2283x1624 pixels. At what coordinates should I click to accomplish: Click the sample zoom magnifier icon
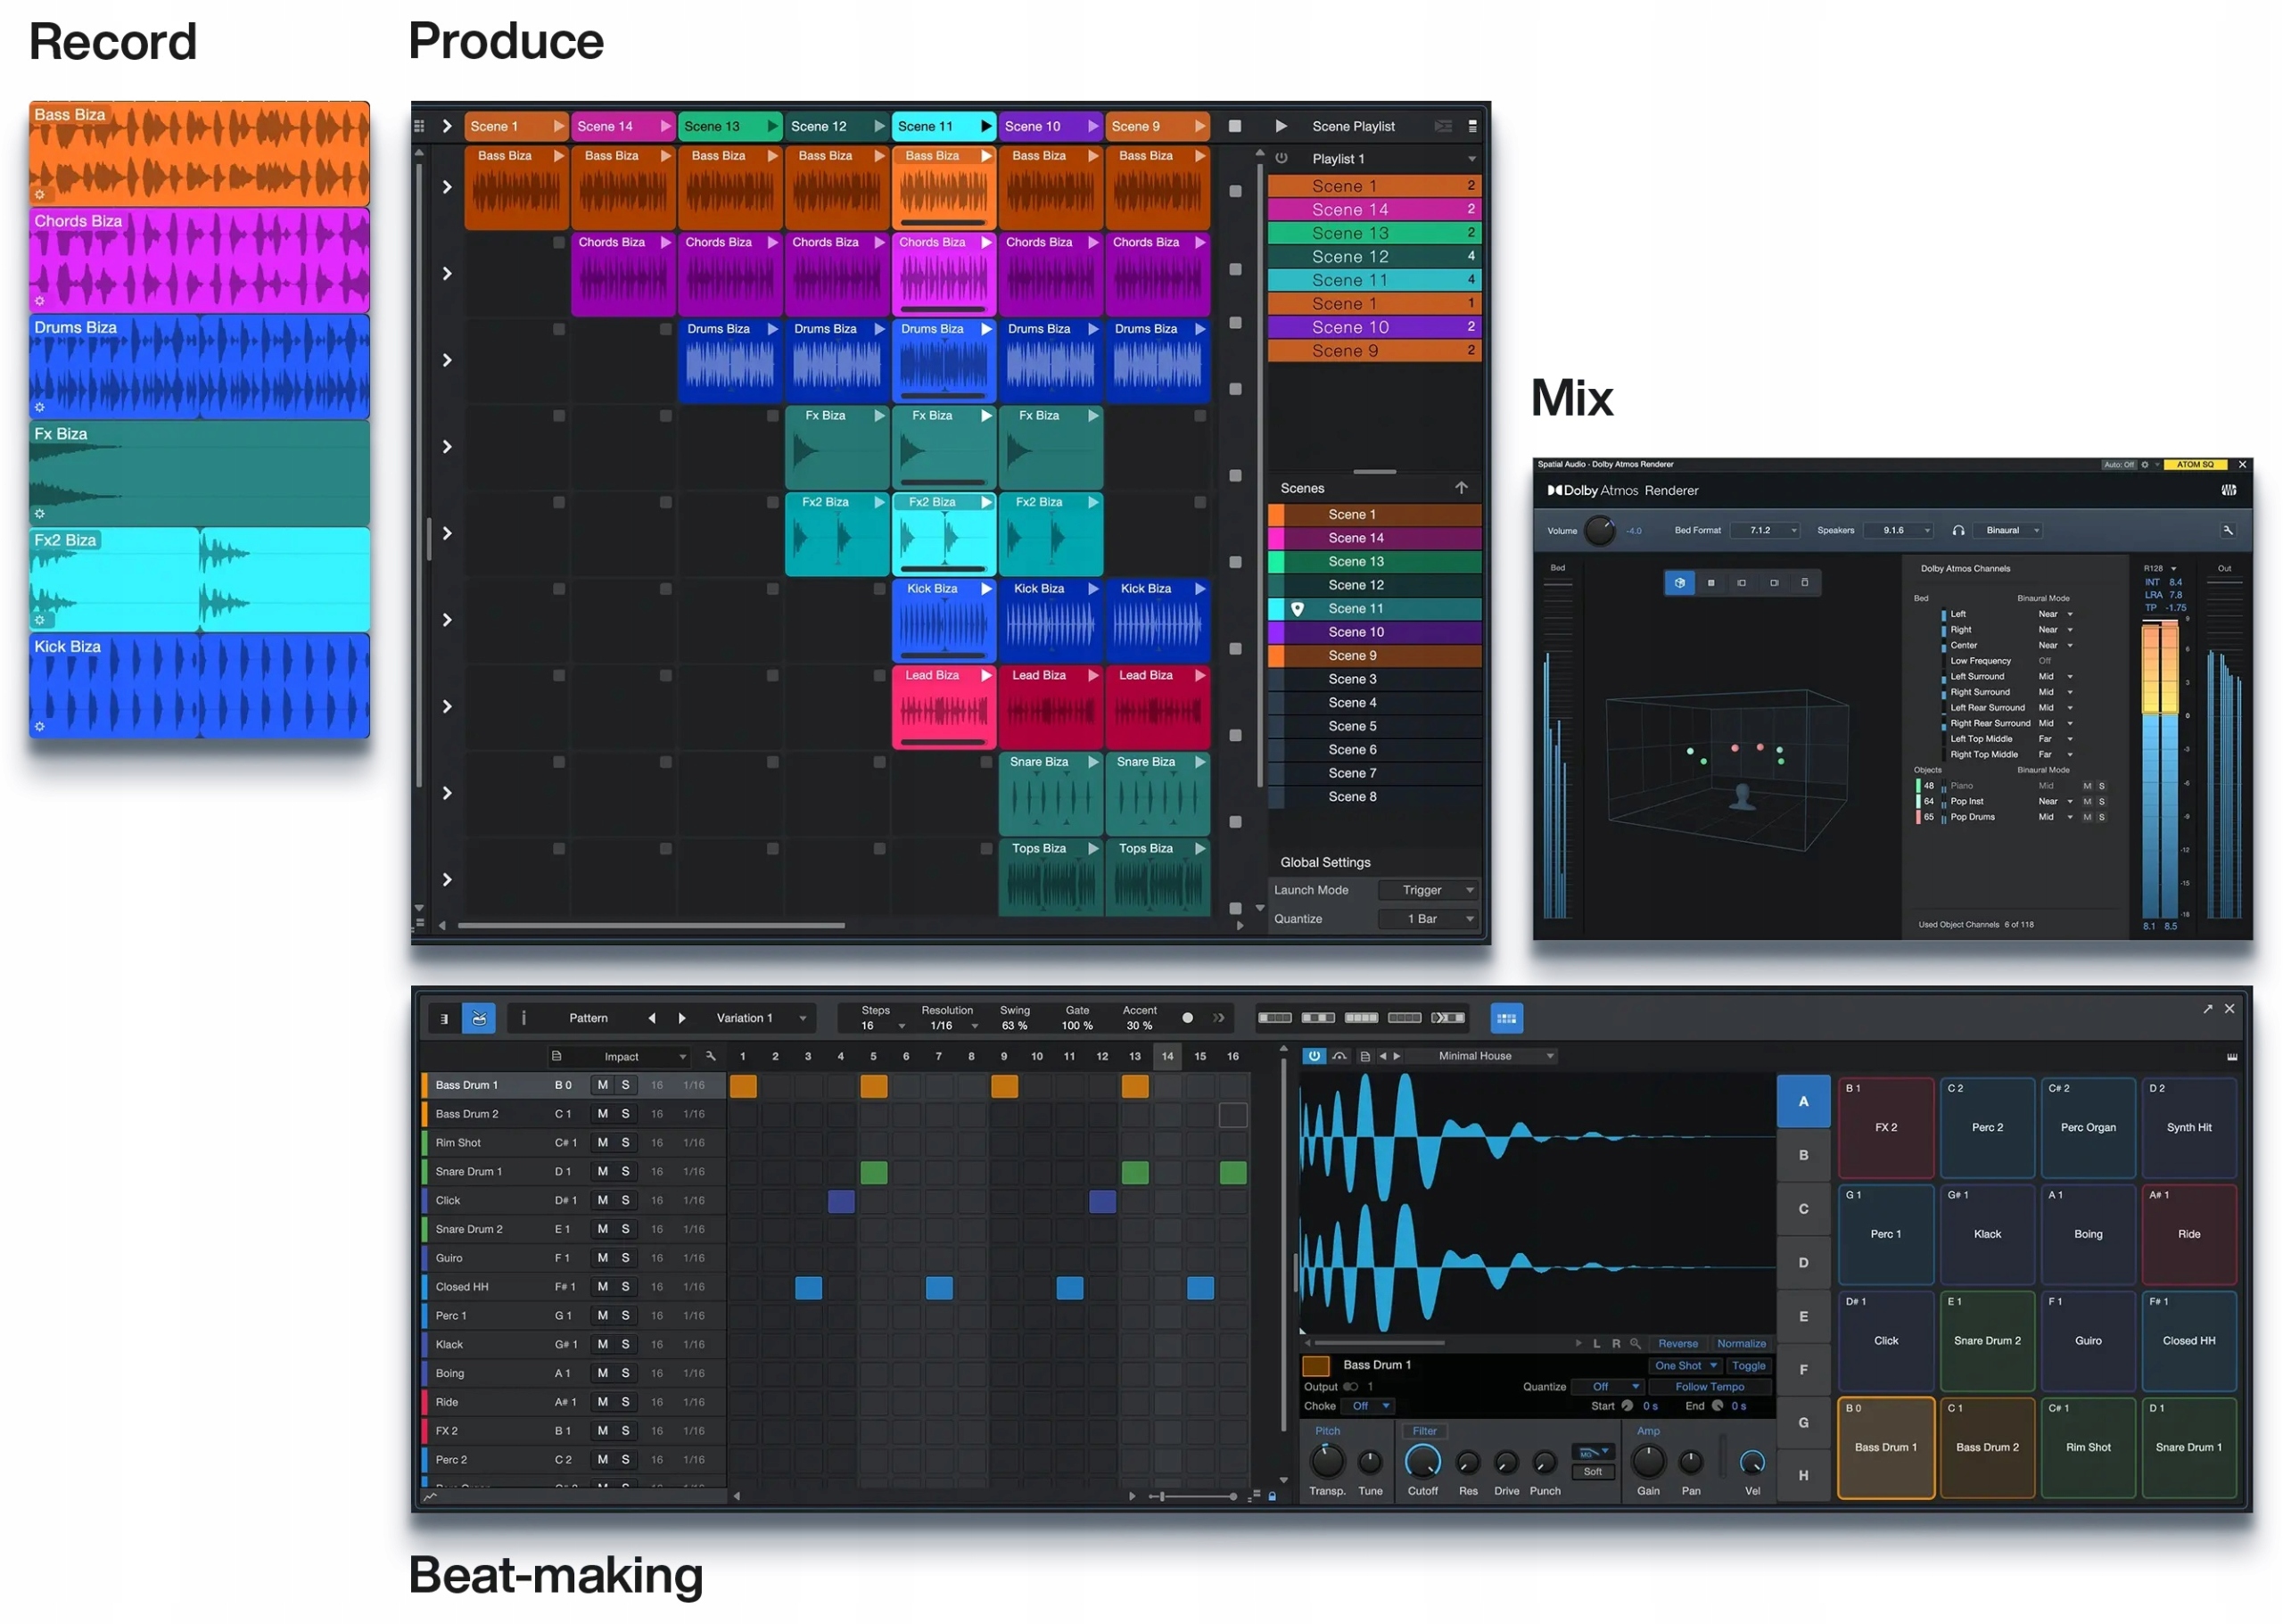click(x=1634, y=1343)
